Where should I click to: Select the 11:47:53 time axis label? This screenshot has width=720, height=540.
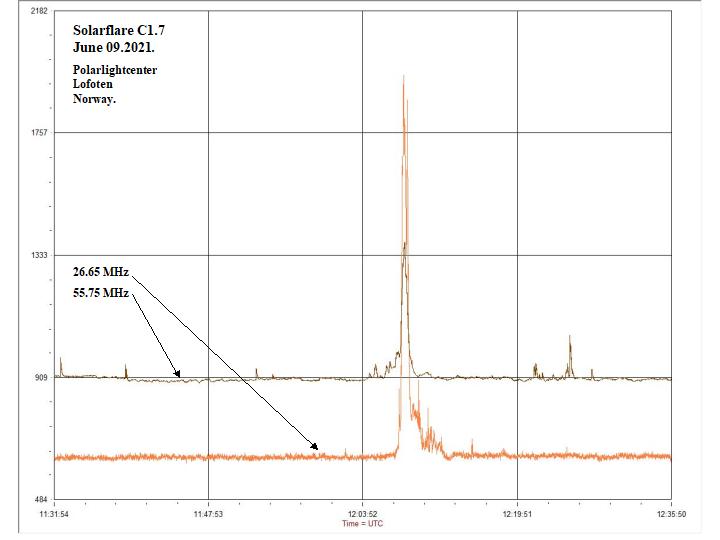coord(208,514)
